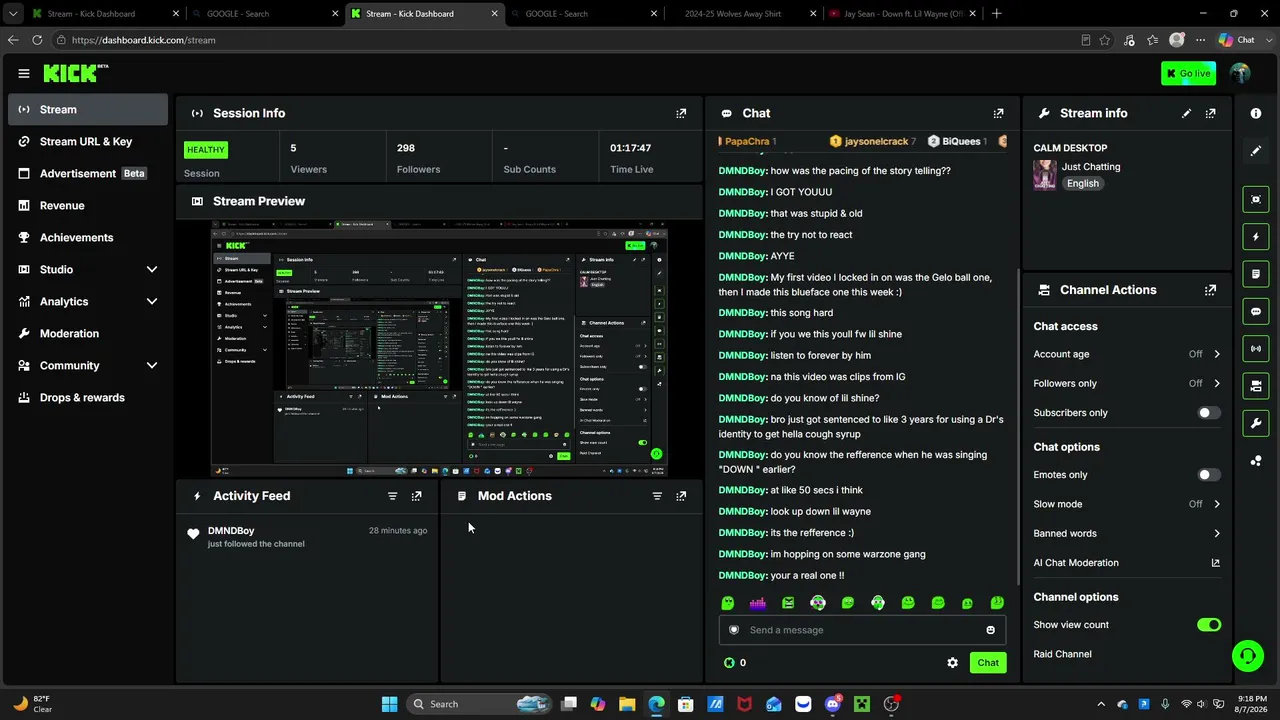1280x720 pixels.
Task: Open a new browser tab with plus icon
Action: (996, 13)
